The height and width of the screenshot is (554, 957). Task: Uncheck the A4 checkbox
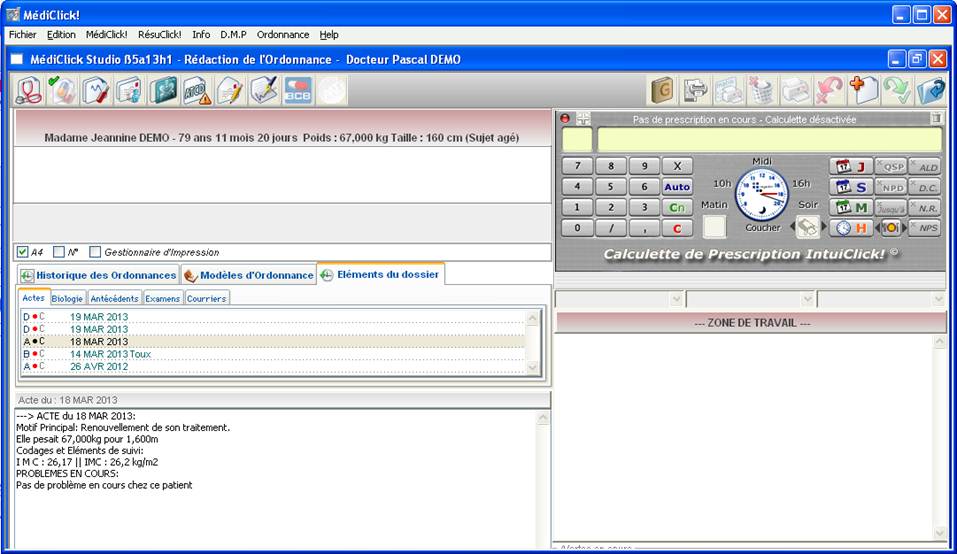pyautogui.click(x=23, y=252)
